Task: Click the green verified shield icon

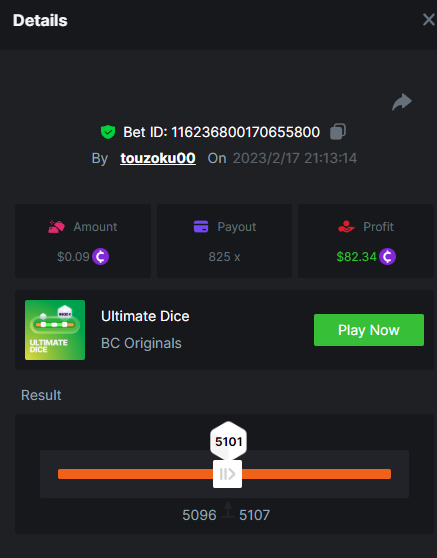Action: point(108,132)
